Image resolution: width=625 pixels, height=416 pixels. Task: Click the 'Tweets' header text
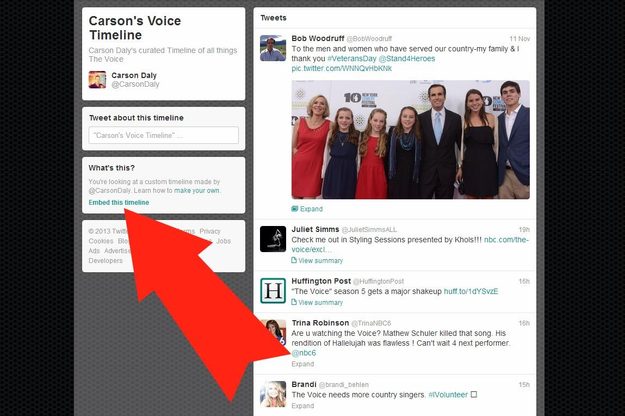click(273, 18)
